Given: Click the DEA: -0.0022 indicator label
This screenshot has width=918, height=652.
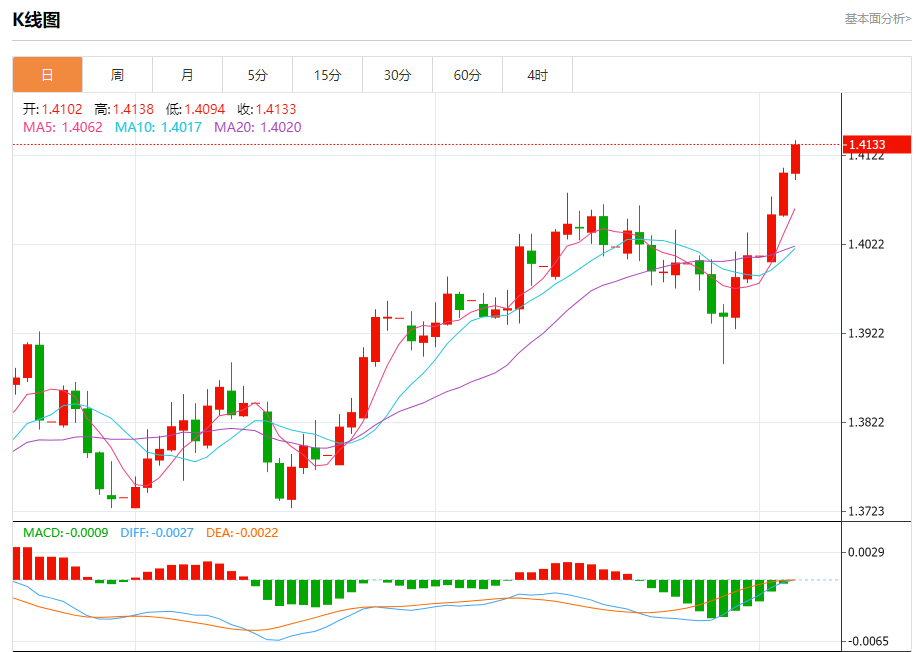Looking at the screenshot, I should (242, 533).
